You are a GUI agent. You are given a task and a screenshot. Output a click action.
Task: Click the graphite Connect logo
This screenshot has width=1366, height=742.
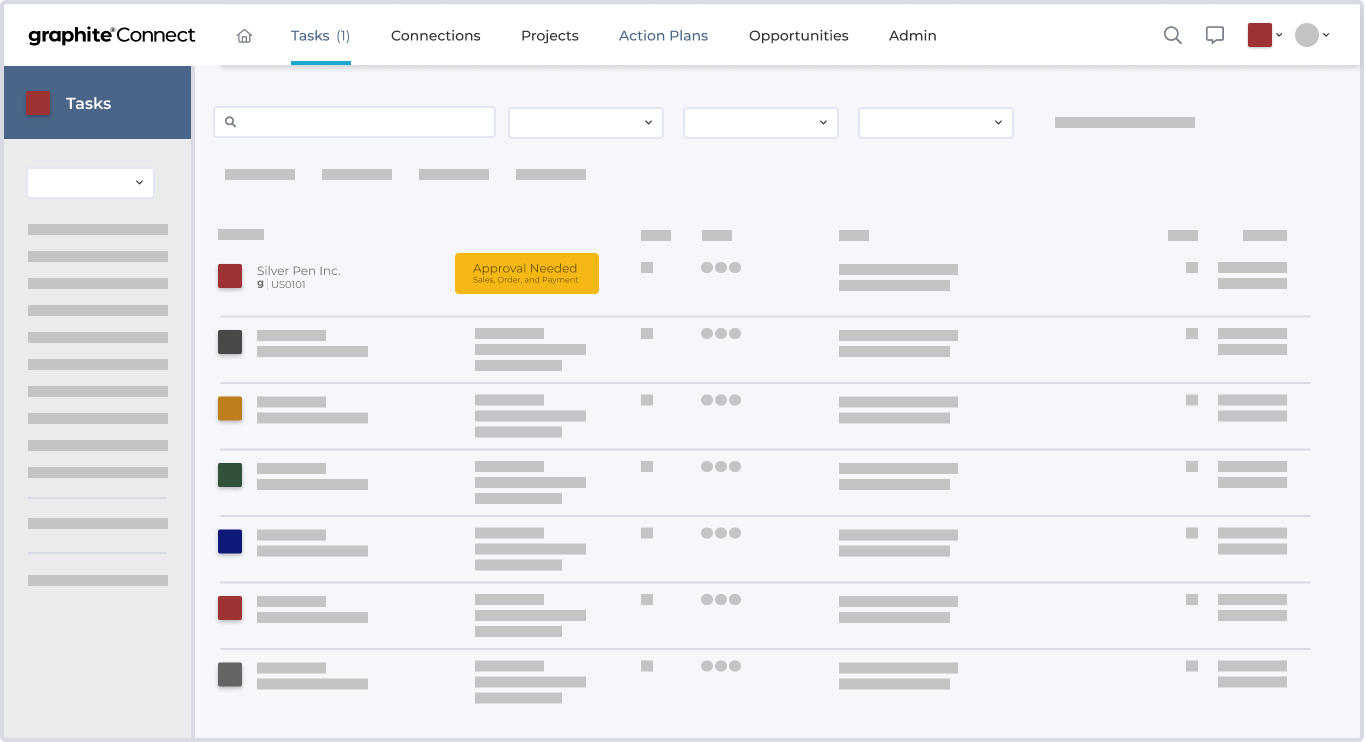(113, 34)
